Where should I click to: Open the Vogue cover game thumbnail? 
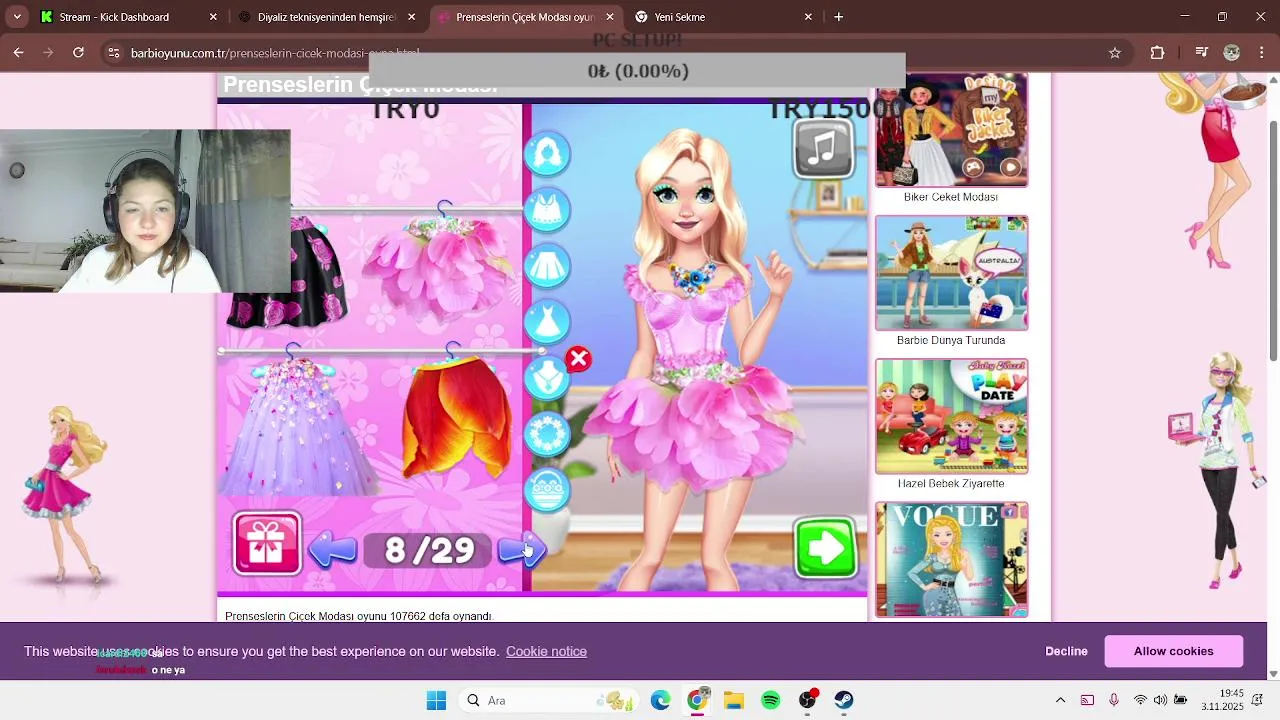(951, 559)
